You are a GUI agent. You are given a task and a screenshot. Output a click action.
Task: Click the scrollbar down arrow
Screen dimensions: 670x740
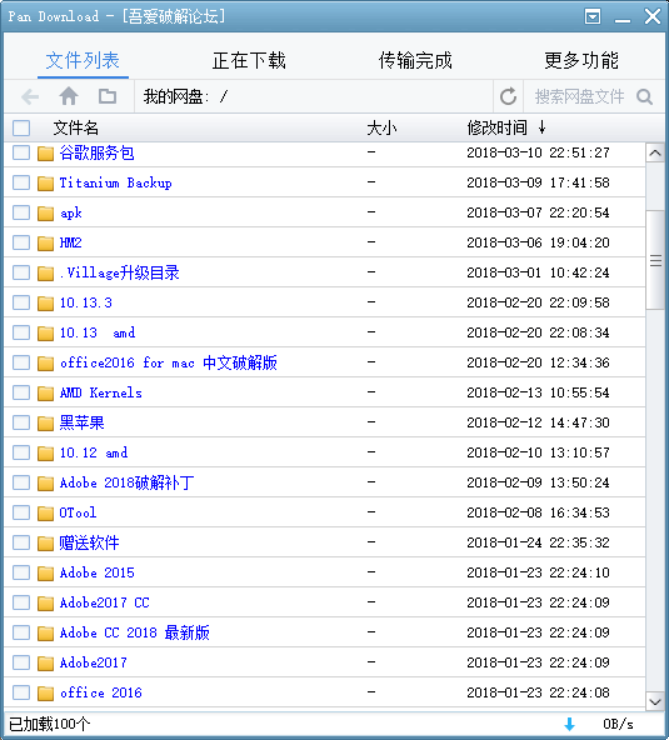click(655, 701)
